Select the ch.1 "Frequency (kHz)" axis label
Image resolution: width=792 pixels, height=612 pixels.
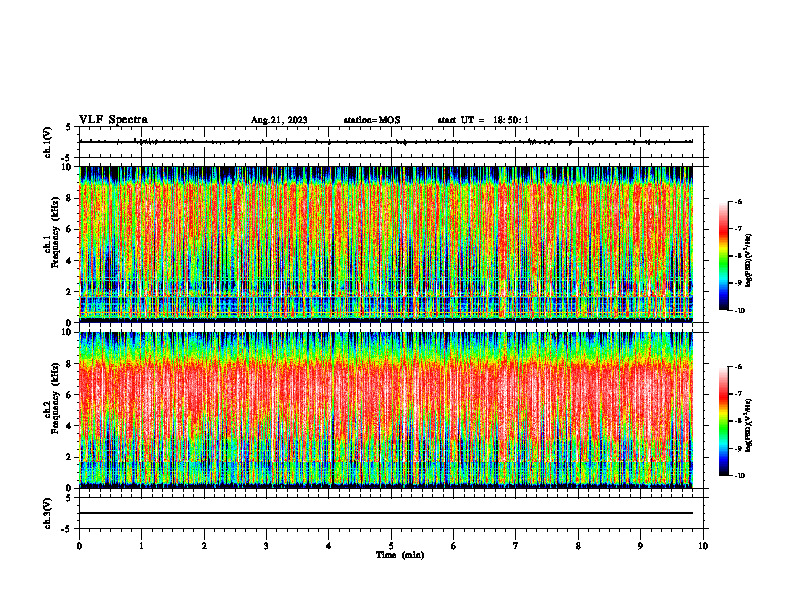[x=56, y=232]
